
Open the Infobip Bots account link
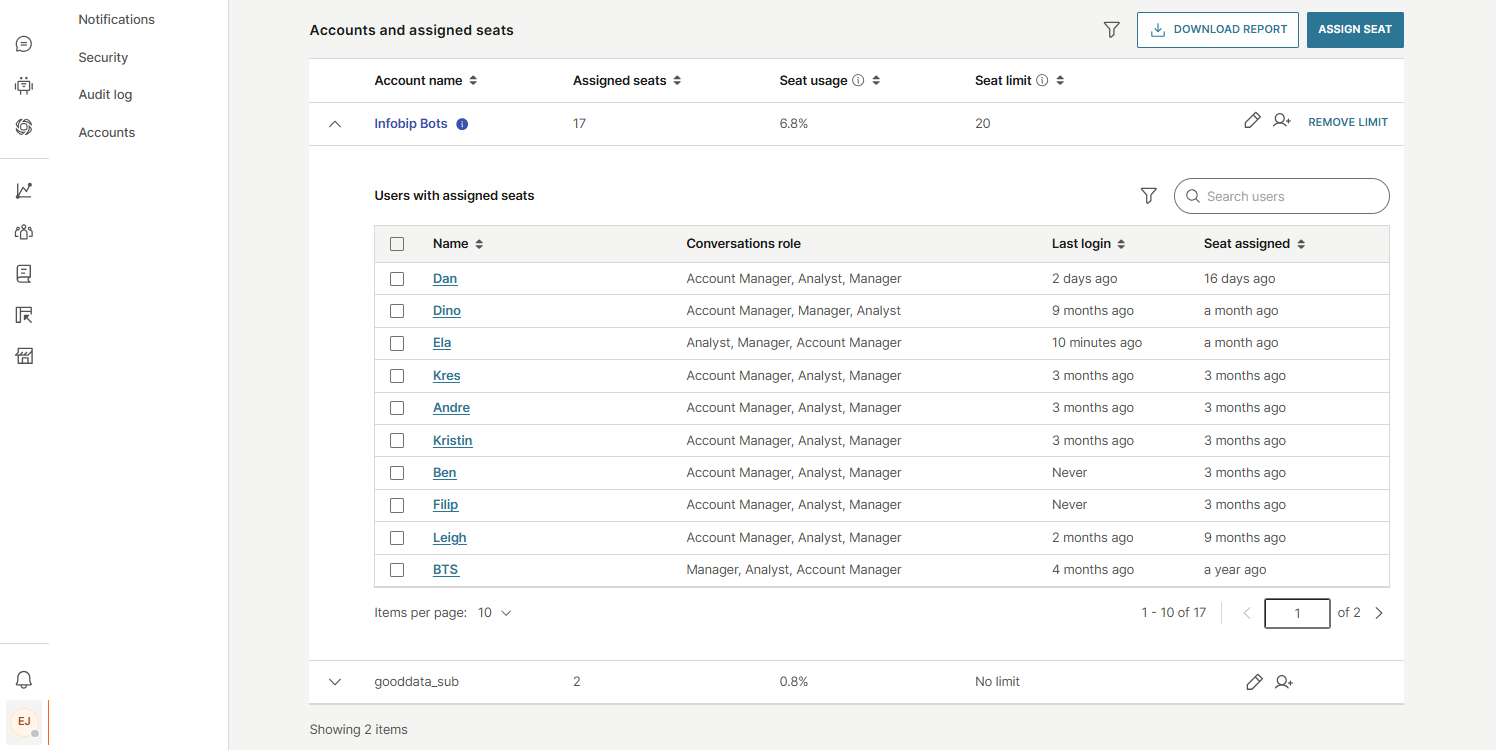411,124
